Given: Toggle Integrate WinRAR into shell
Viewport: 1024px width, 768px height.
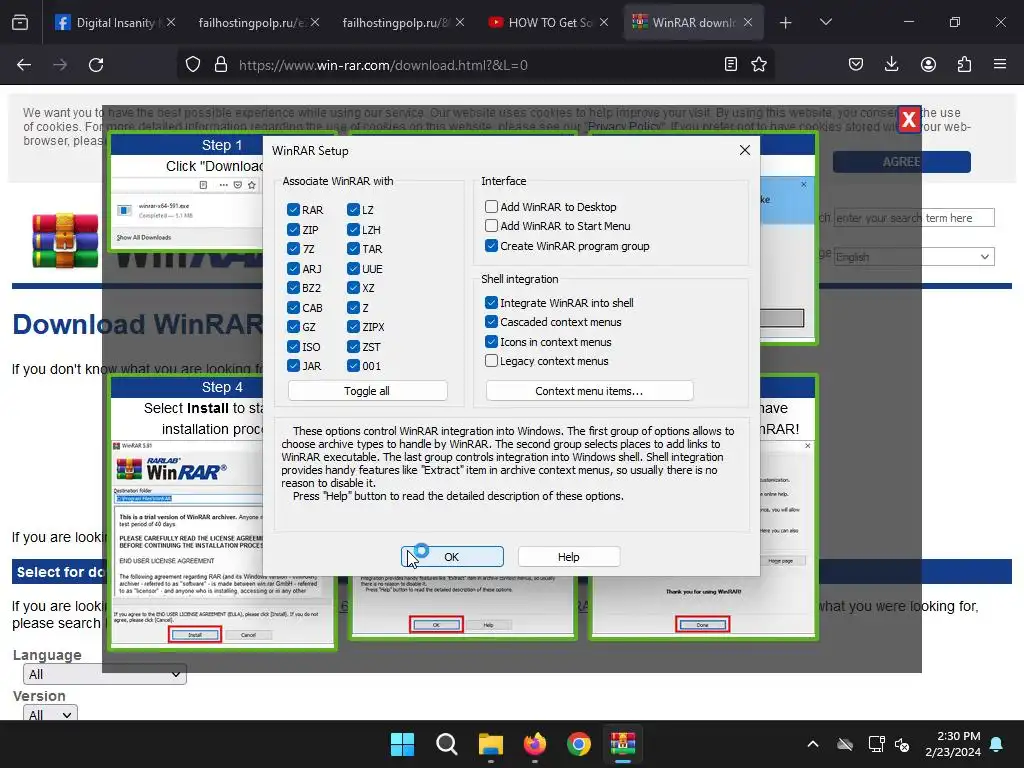Looking at the screenshot, I should pos(491,302).
